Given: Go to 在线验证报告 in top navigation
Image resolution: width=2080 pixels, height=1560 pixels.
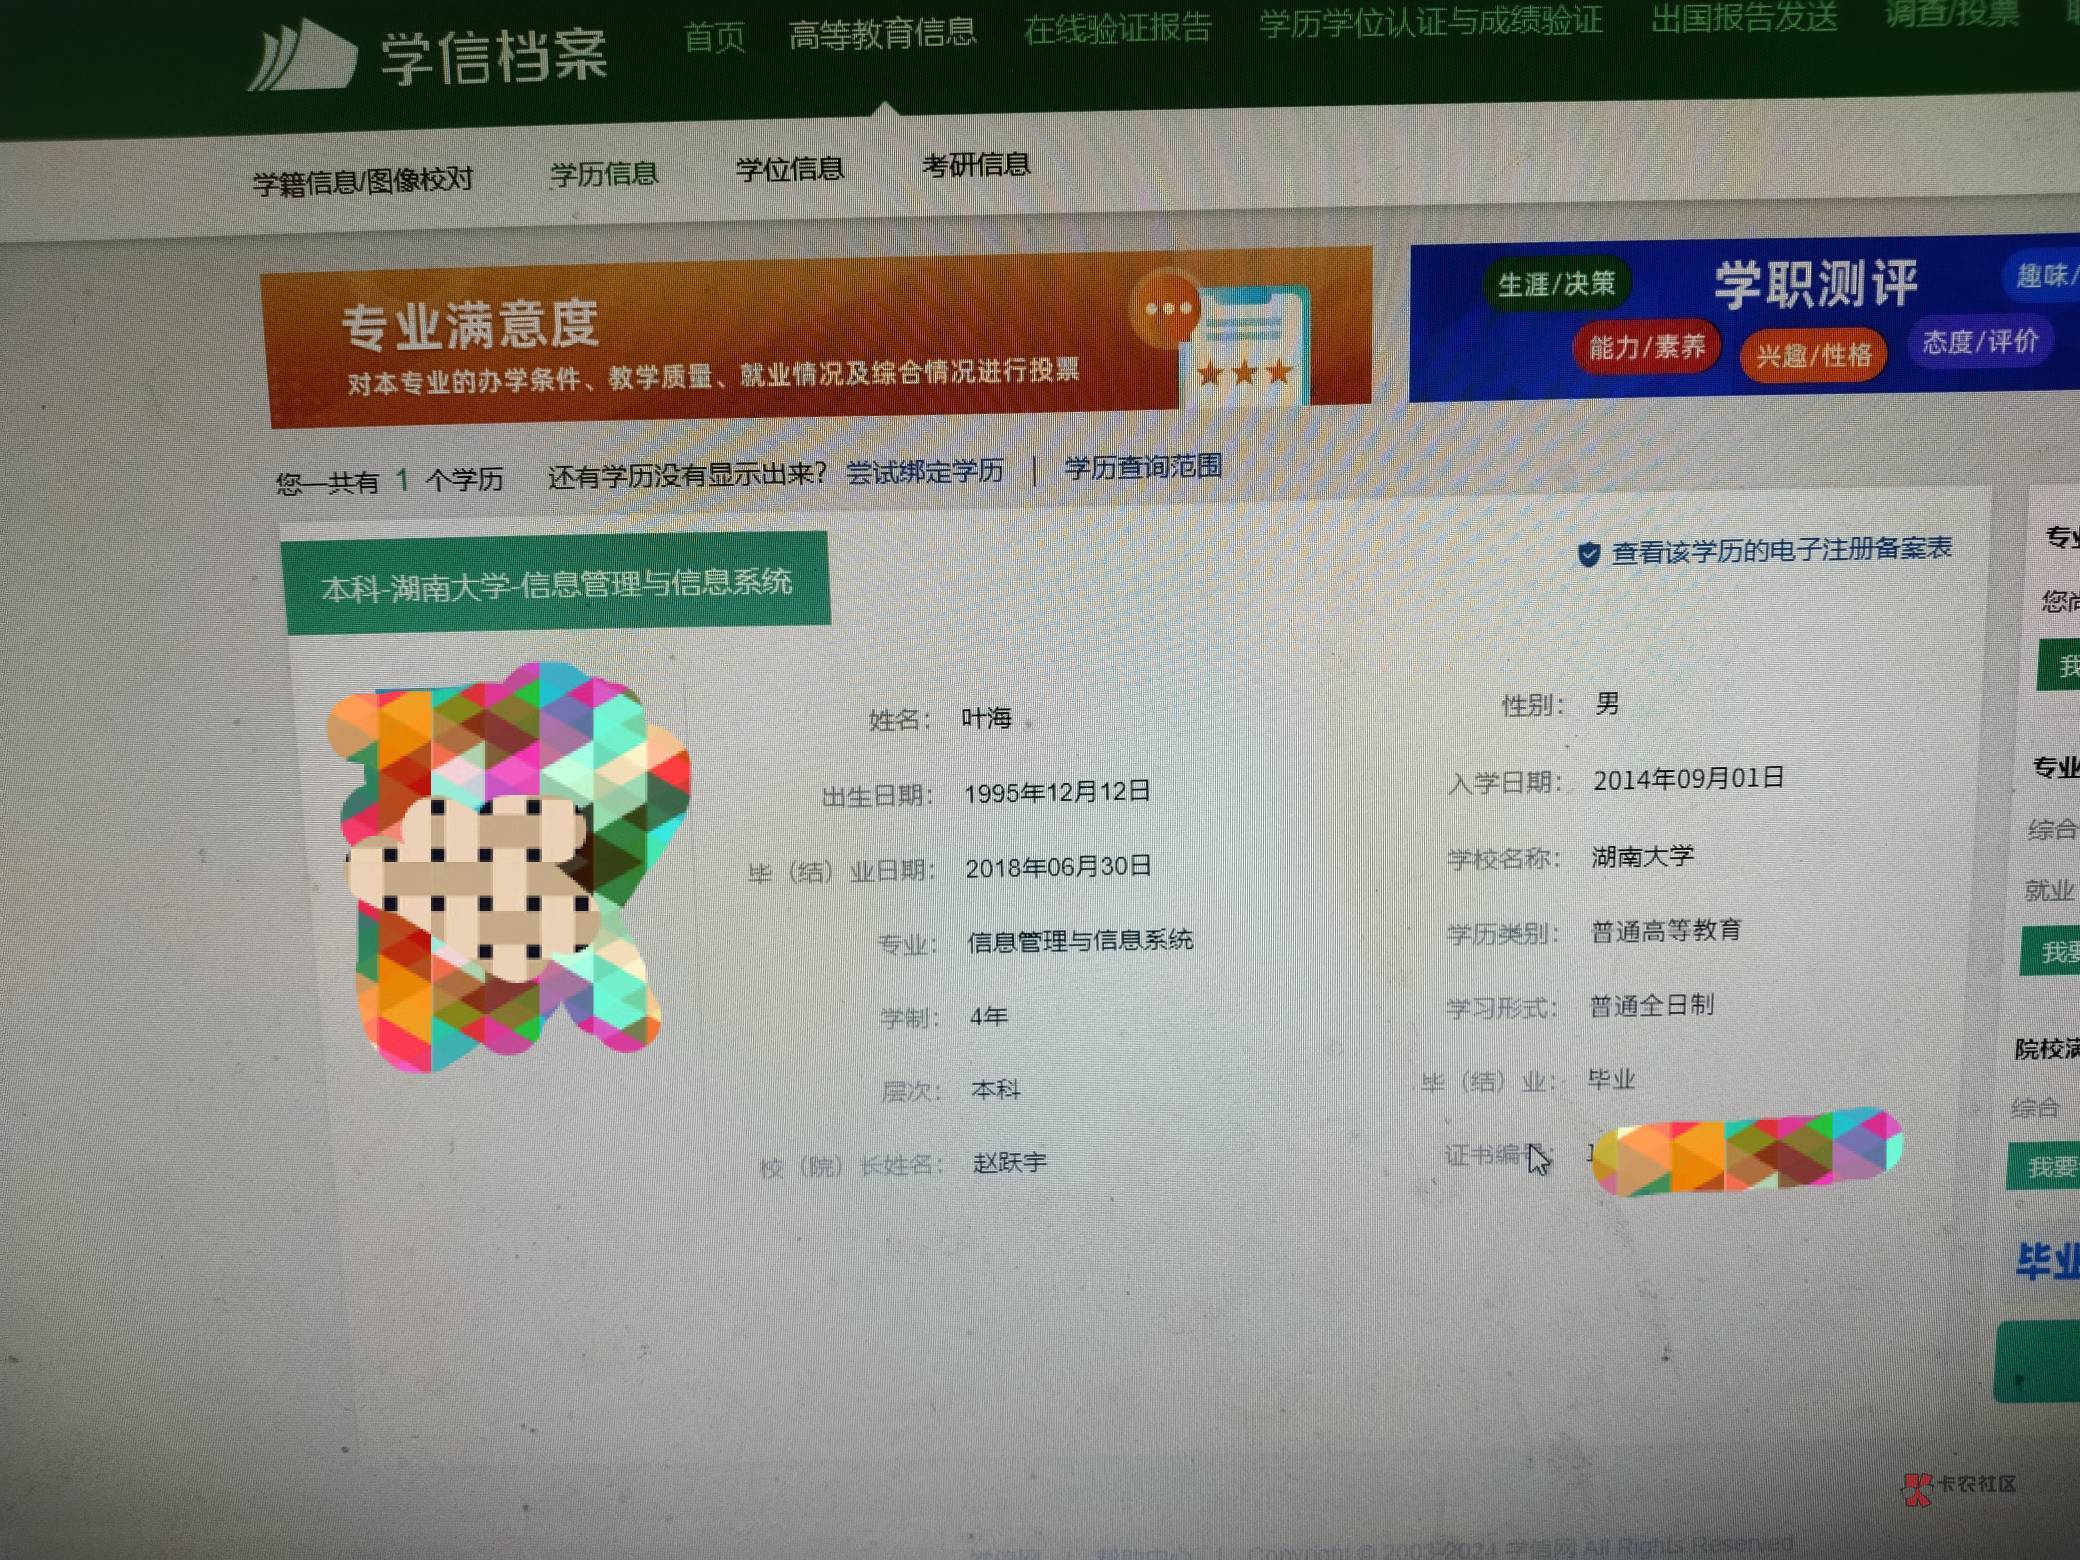Looking at the screenshot, I should 1117,28.
